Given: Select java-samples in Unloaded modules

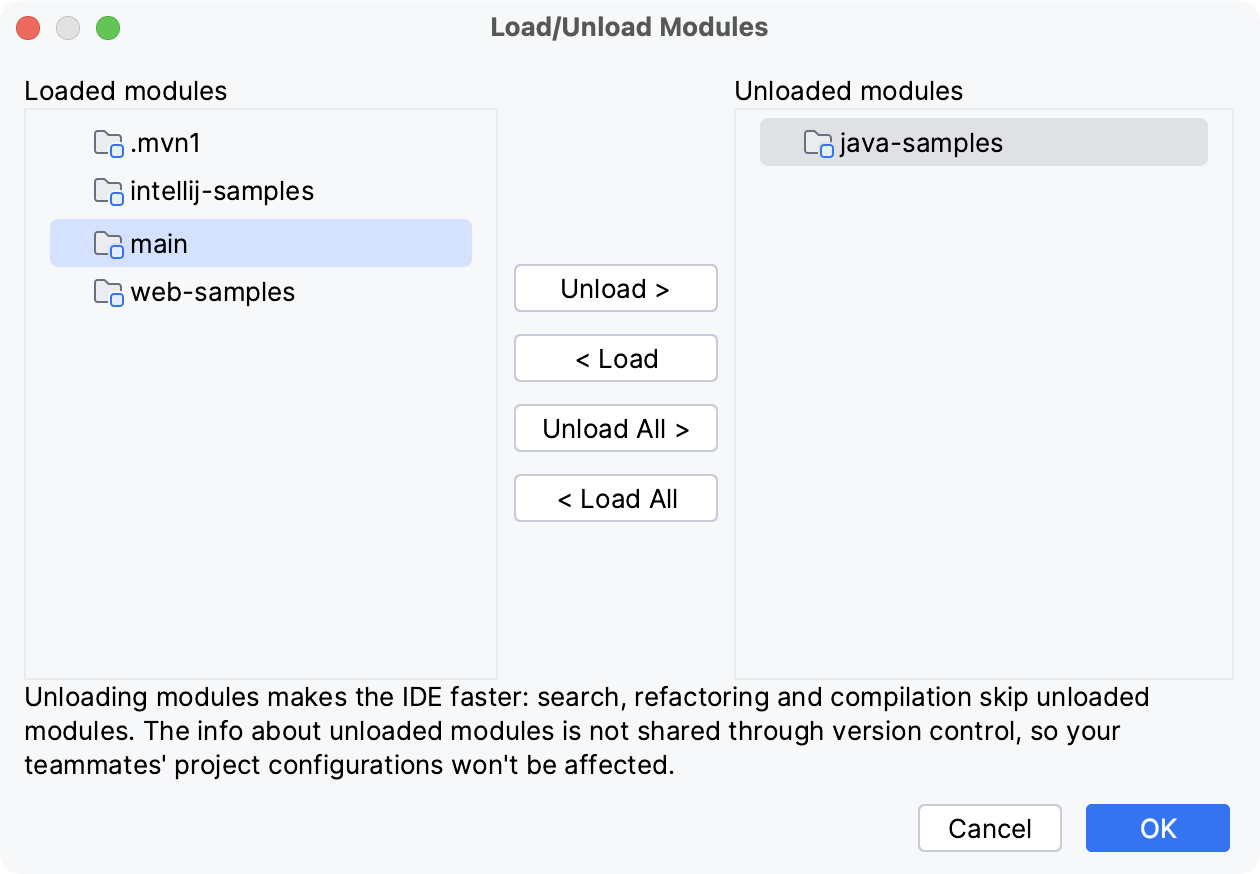Looking at the screenshot, I should [921, 143].
